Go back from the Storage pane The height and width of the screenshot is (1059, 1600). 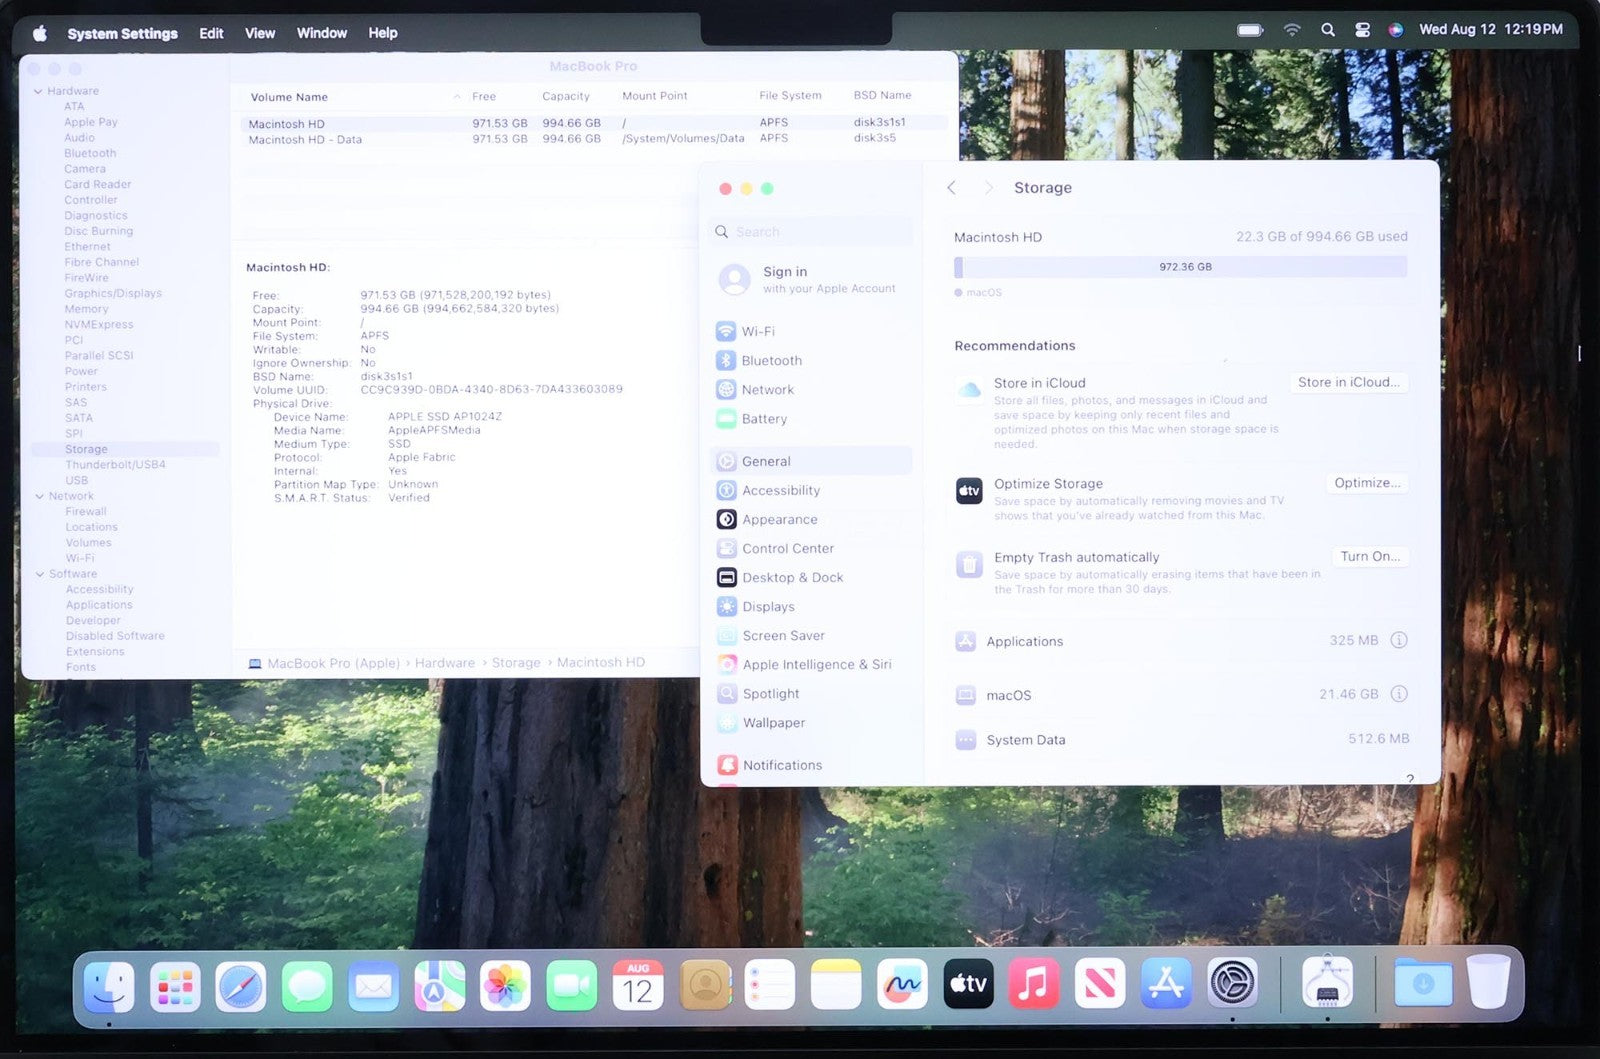point(951,188)
